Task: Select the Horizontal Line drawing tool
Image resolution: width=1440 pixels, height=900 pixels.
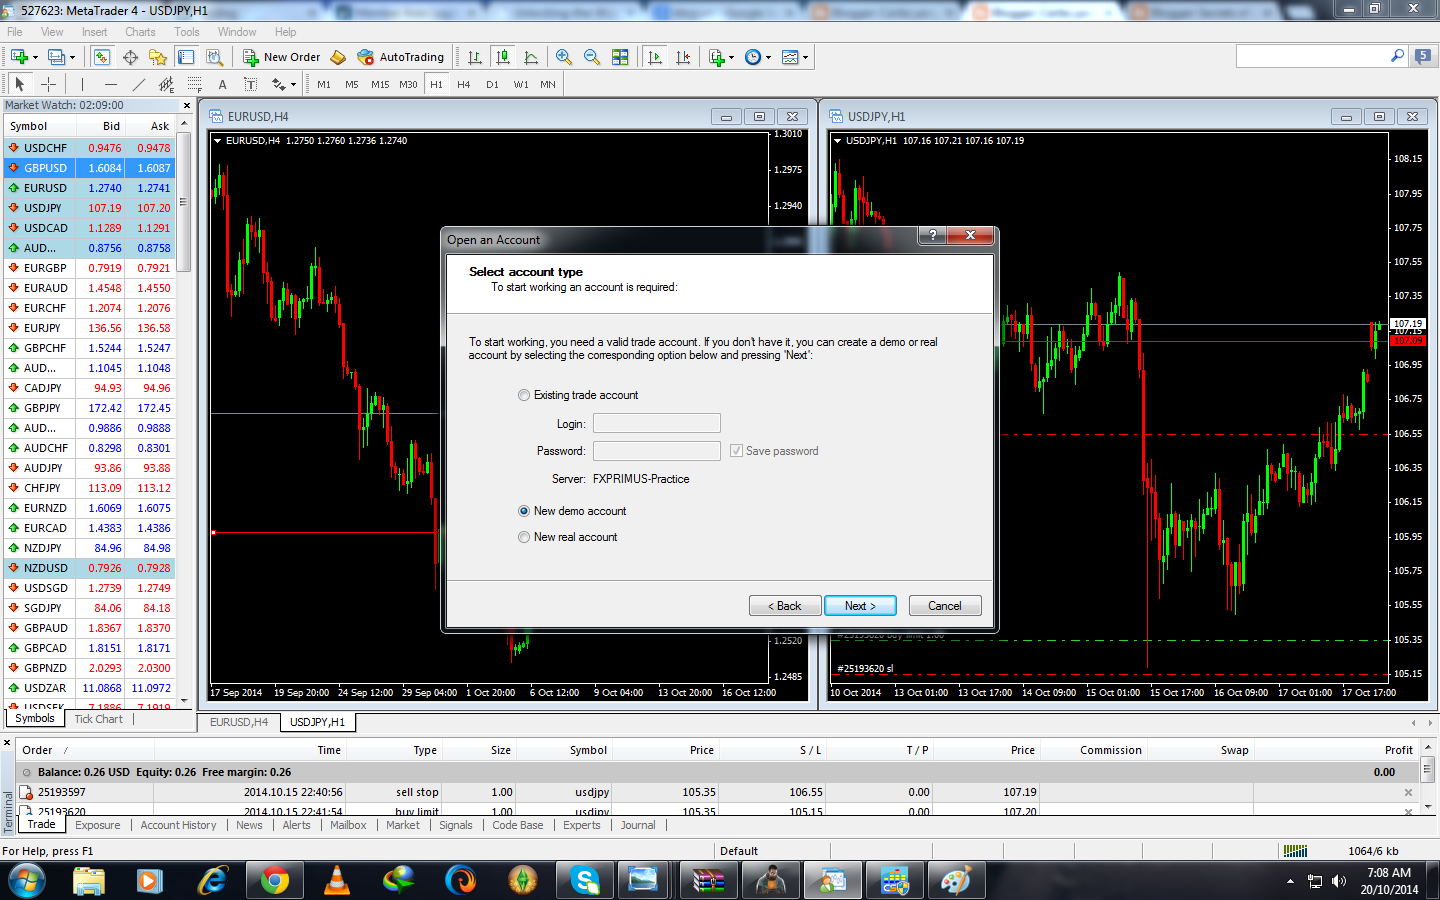Action: click(x=110, y=84)
